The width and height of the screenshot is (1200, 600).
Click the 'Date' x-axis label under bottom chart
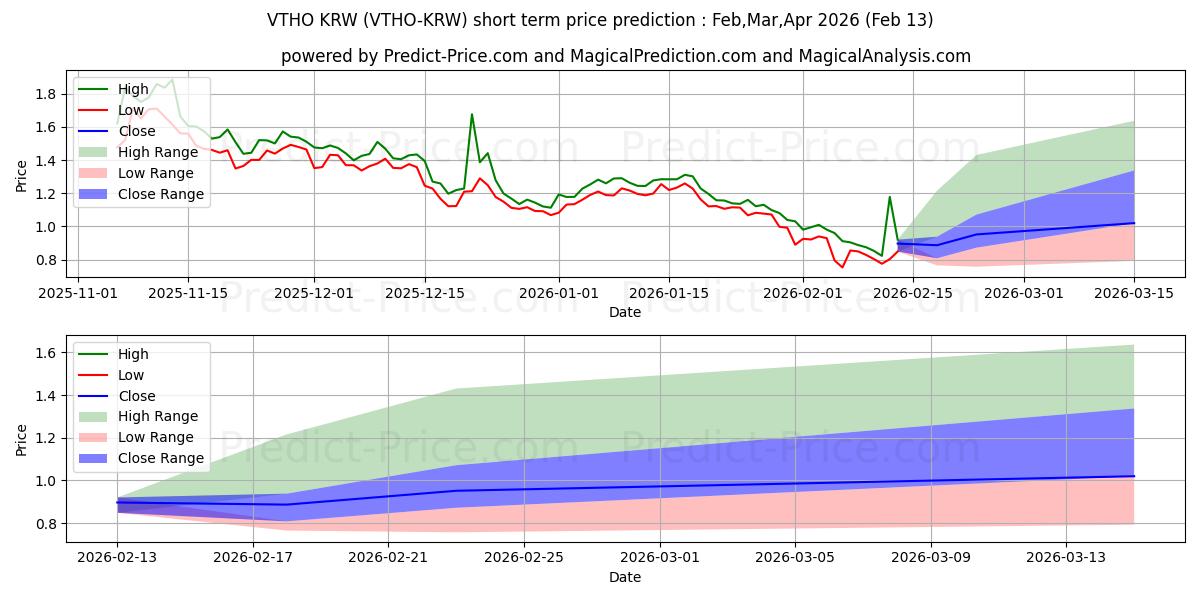625,578
